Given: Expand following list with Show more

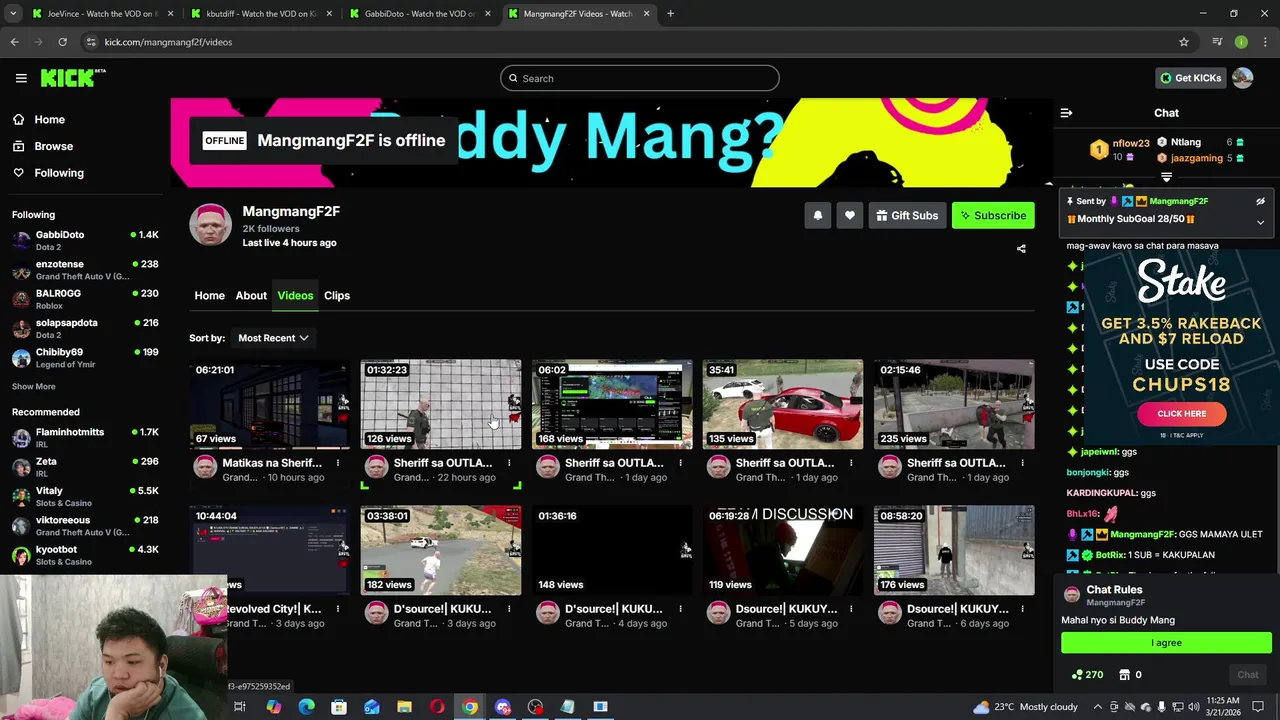Looking at the screenshot, I should point(34,386).
